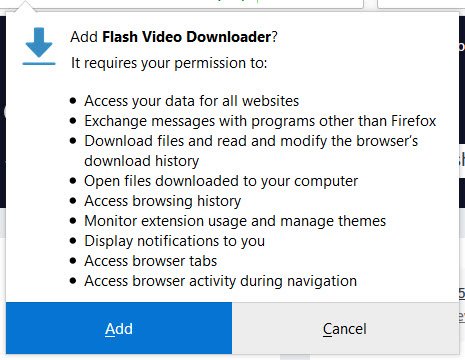Select 'Open files downloaded to your computer'

pyautogui.click(x=221, y=181)
